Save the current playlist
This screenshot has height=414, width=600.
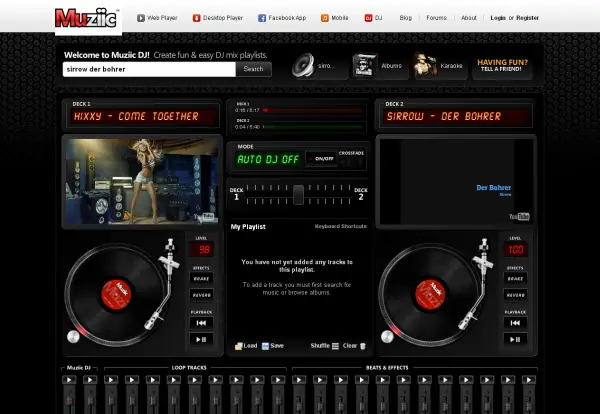coord(273,346)
